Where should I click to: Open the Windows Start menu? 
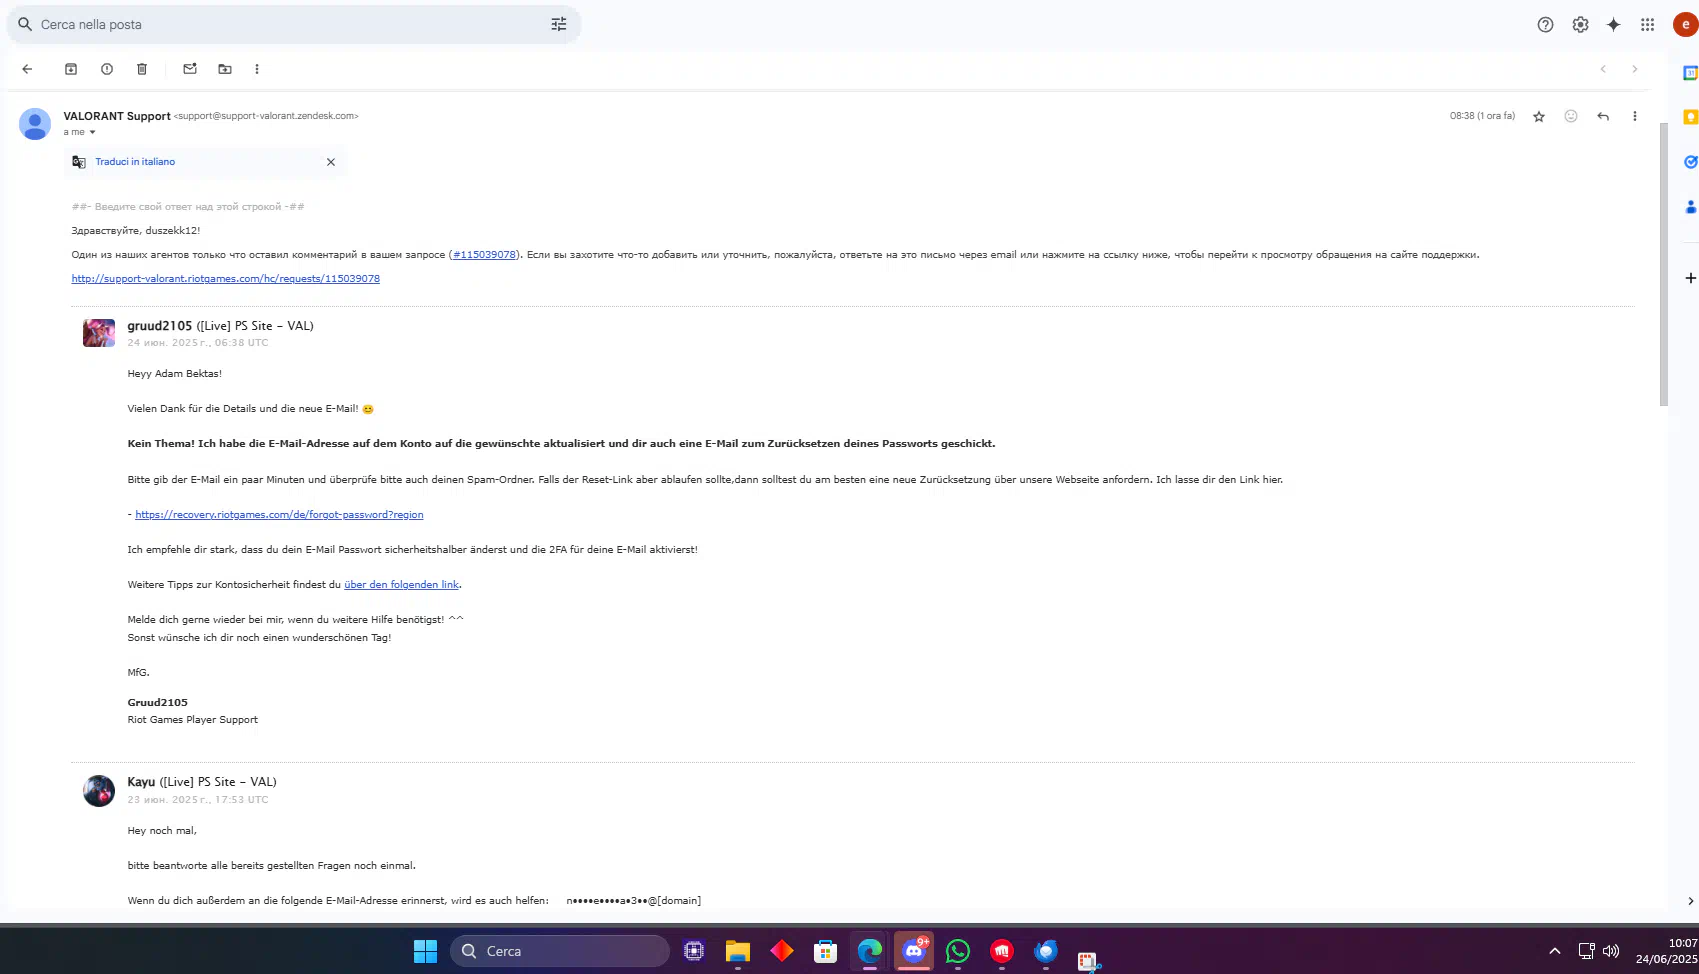coord(425,951)
